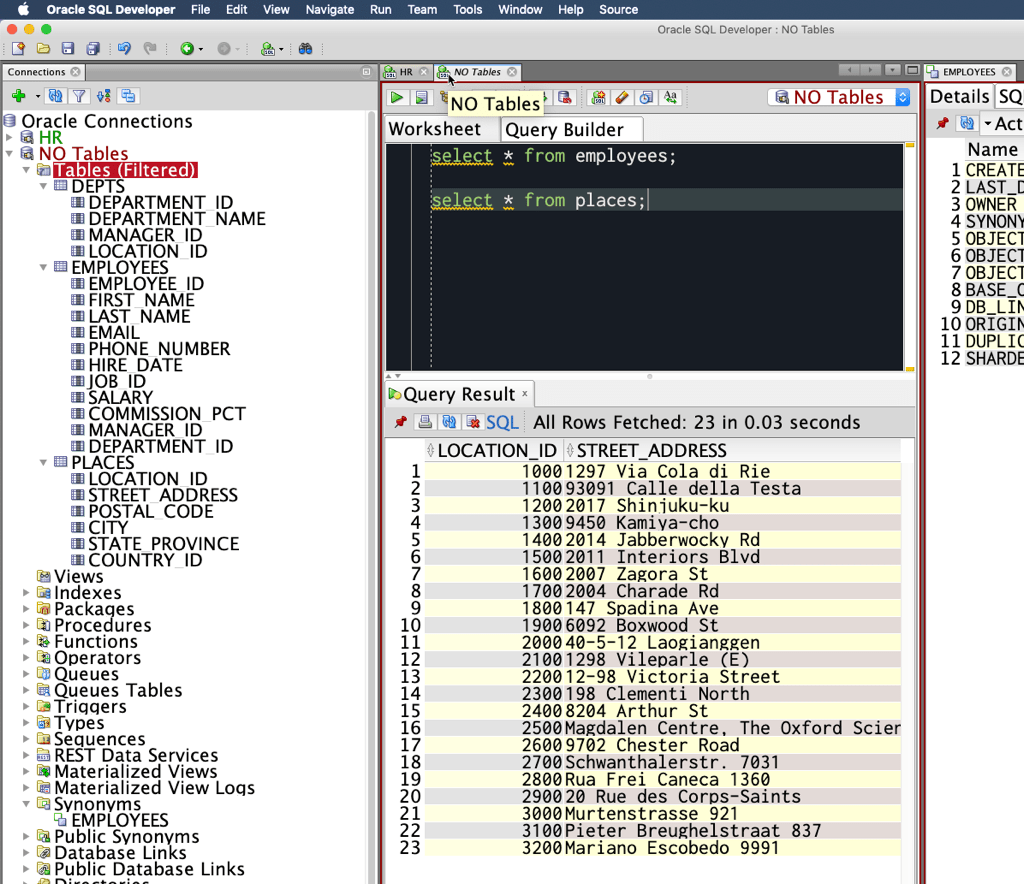
Task: Switch to the Query Builder tab
Action: pos(564,130)
